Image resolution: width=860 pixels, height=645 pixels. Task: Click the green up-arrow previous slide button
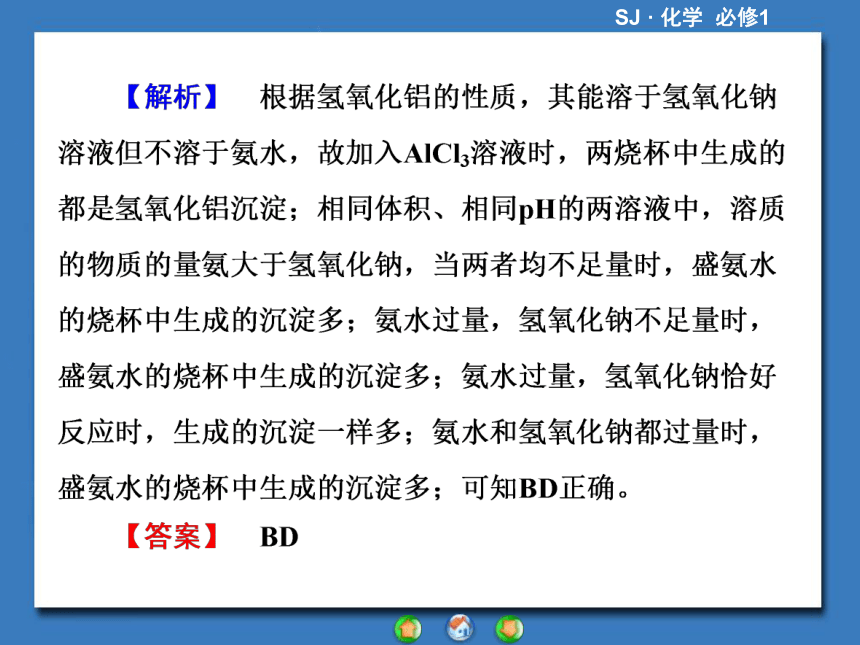click(408, 629)
